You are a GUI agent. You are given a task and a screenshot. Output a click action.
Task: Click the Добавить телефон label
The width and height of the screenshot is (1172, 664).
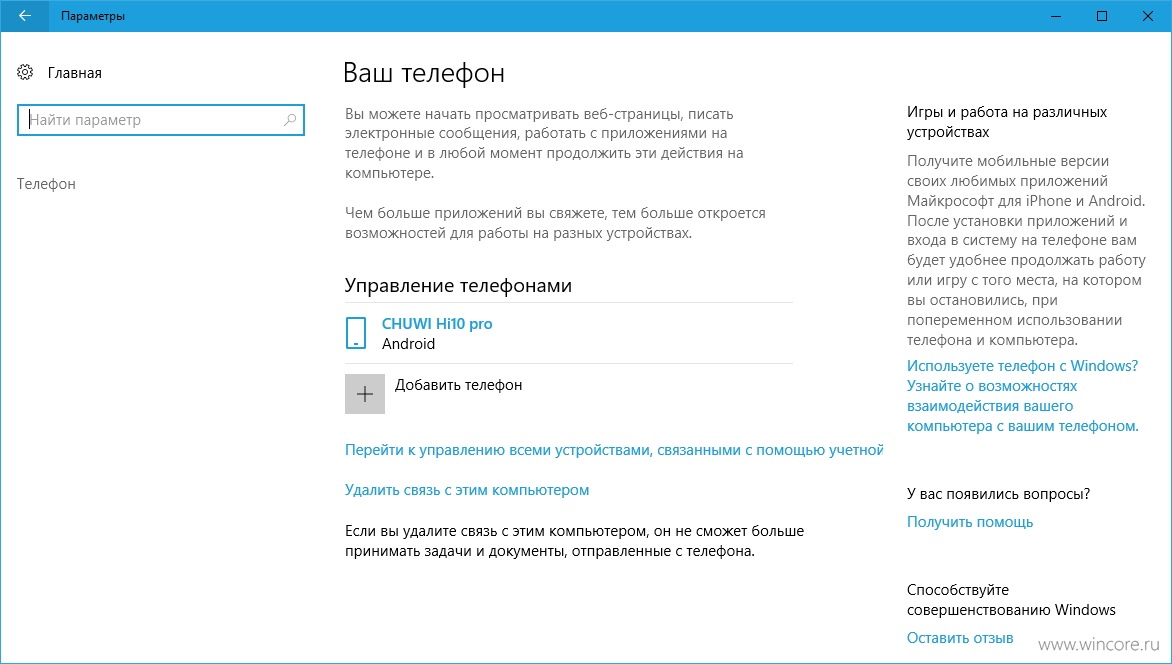pyautogui.click(x=458, y=385)
